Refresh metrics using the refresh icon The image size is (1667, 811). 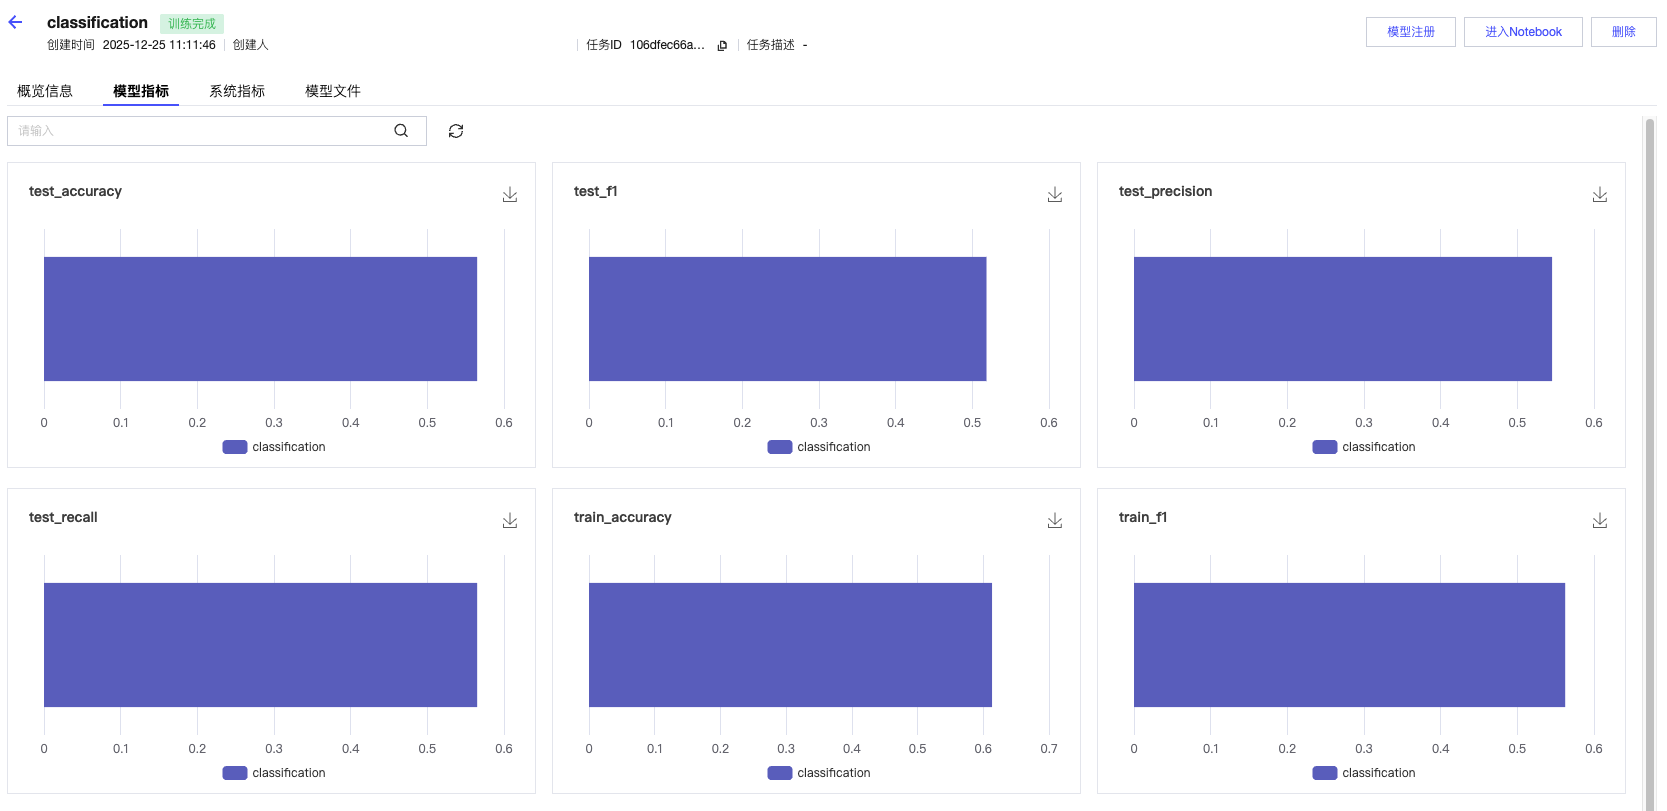pos(456,131)
